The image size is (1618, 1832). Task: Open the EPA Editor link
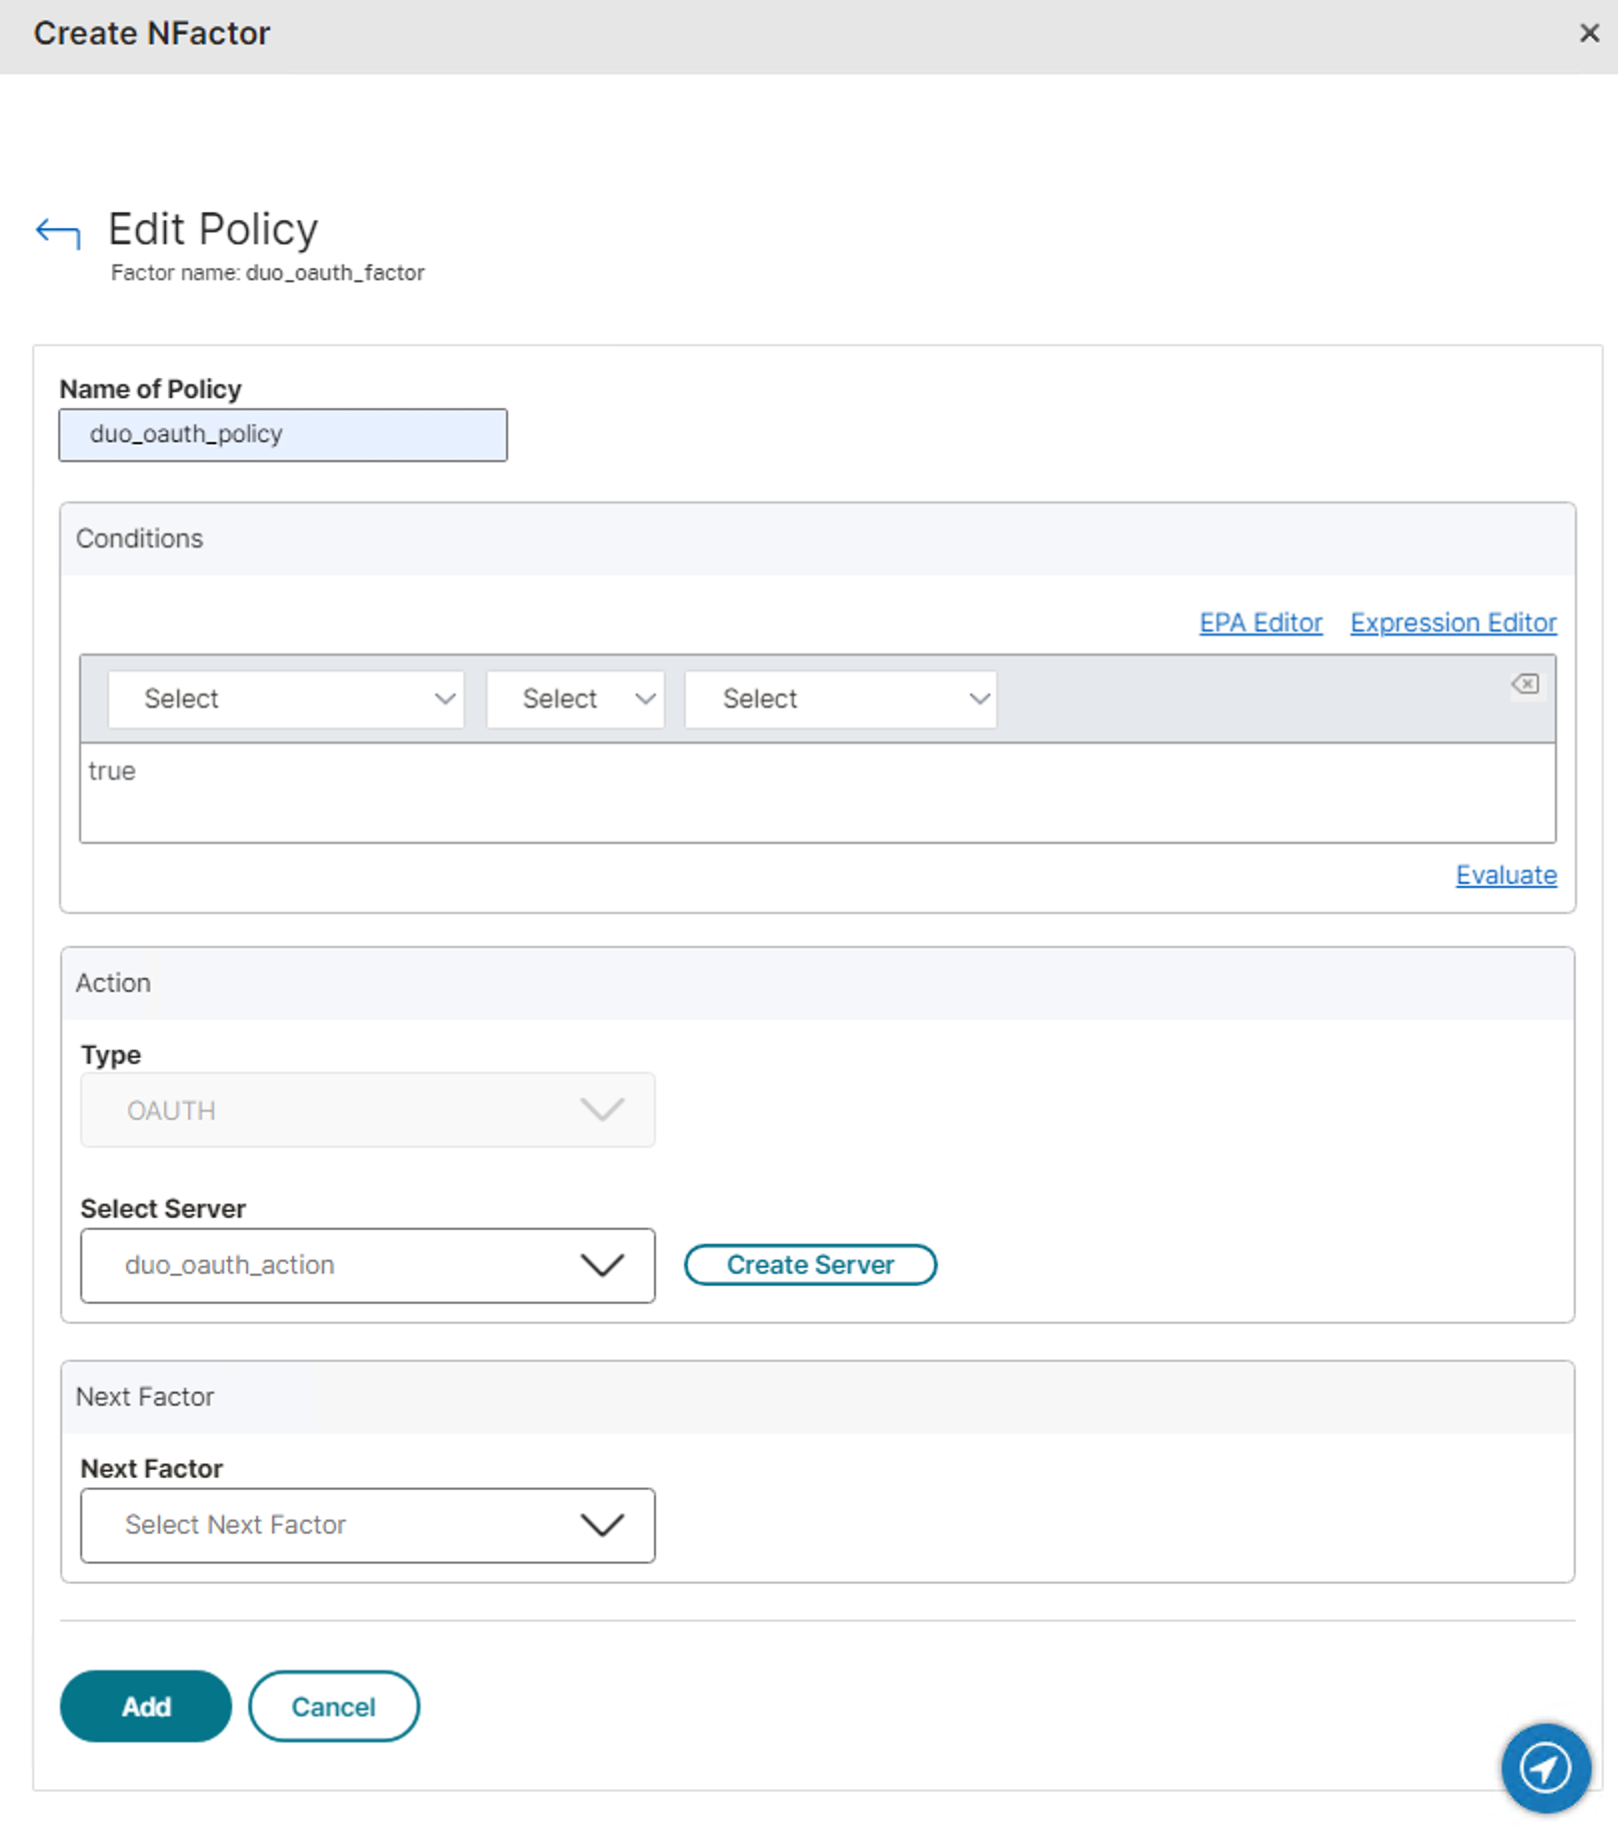pyautogui.click(x=1260, y=623)
